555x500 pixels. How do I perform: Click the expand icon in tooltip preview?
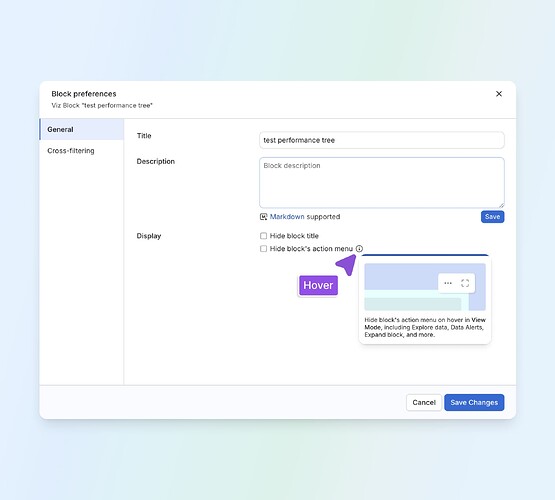tap(465, 283)
